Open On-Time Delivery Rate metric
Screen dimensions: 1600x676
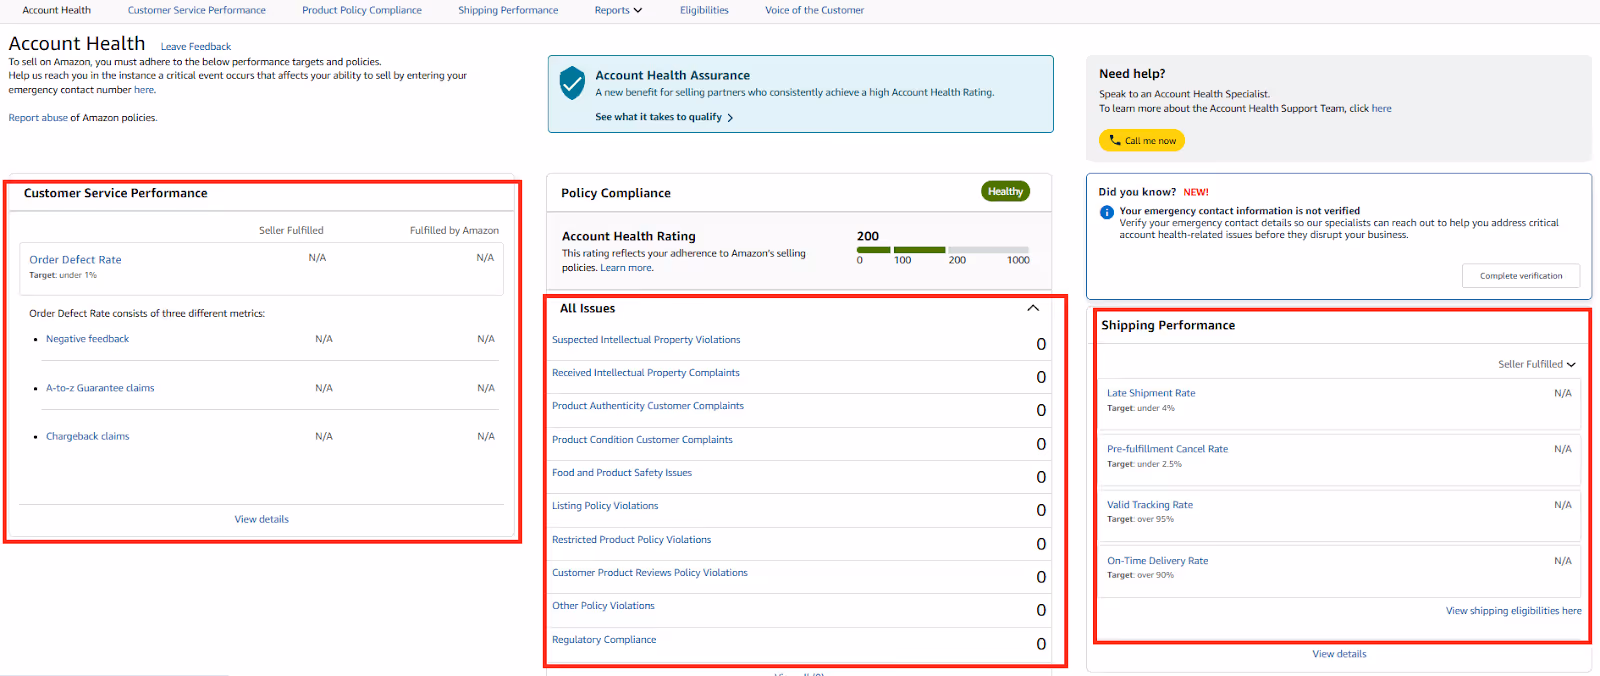point(1157,561)
